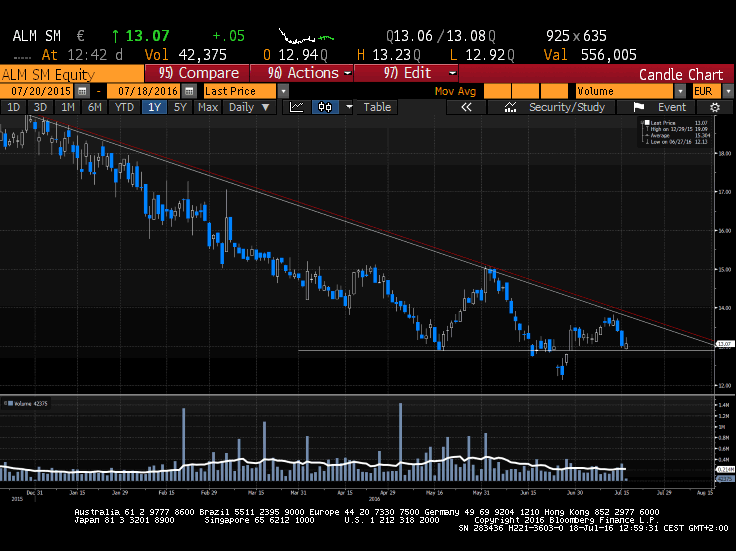
Task: Click the third Mov Avg input box
Action: tap(554, 91)
